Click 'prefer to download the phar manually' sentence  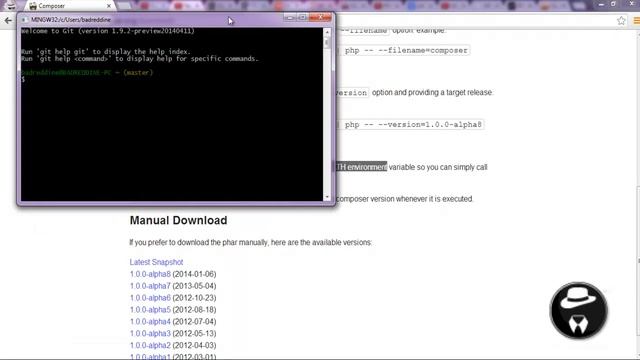(250, 242)
